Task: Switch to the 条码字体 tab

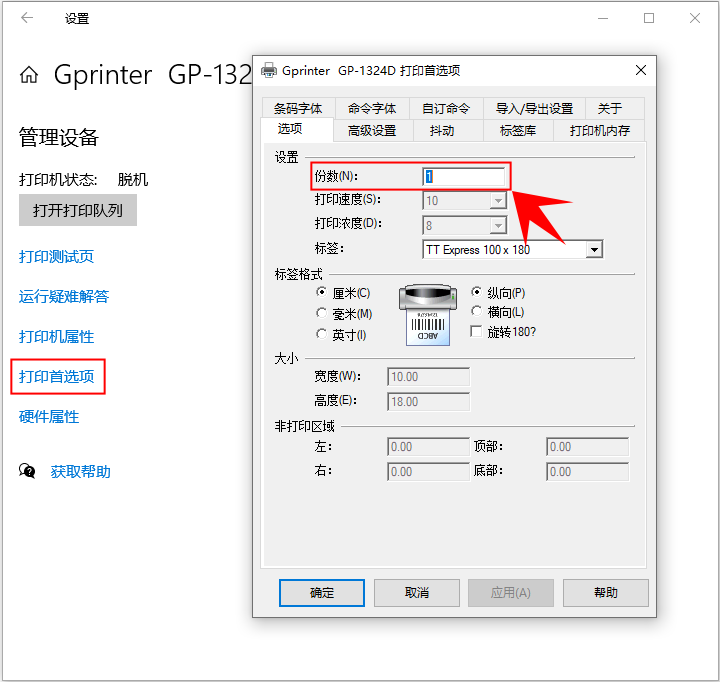Action: pyautogui.click(x=298, y=108)
